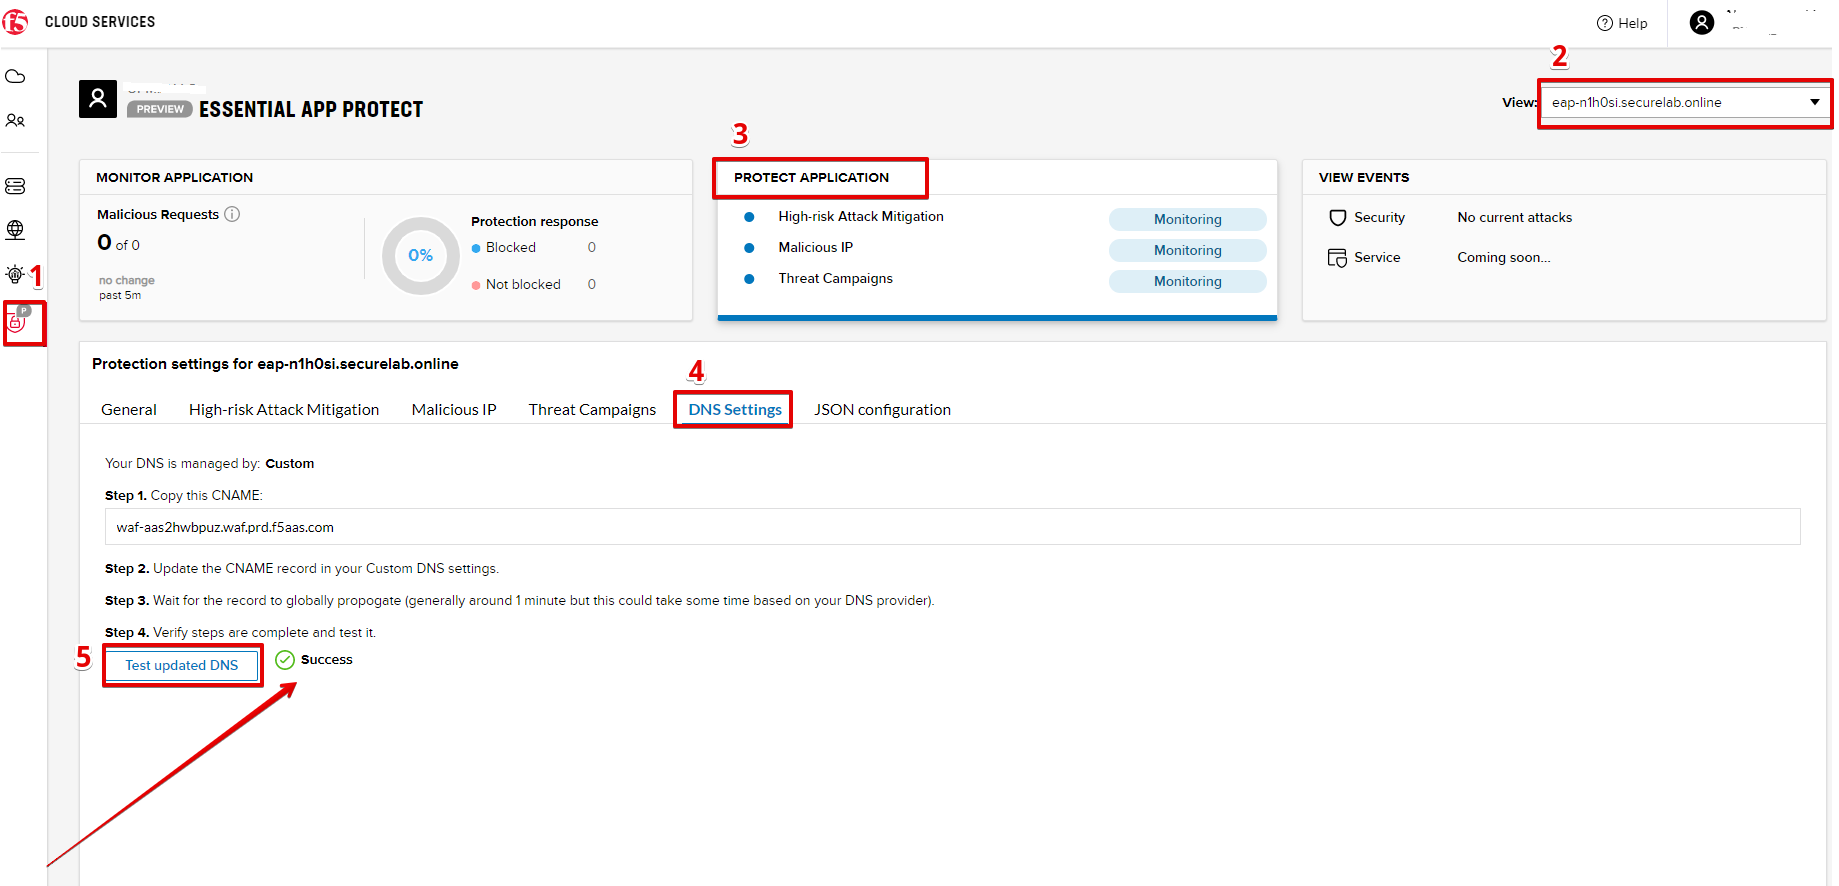Click the Help question mark icon

[x=1604, y=23]
